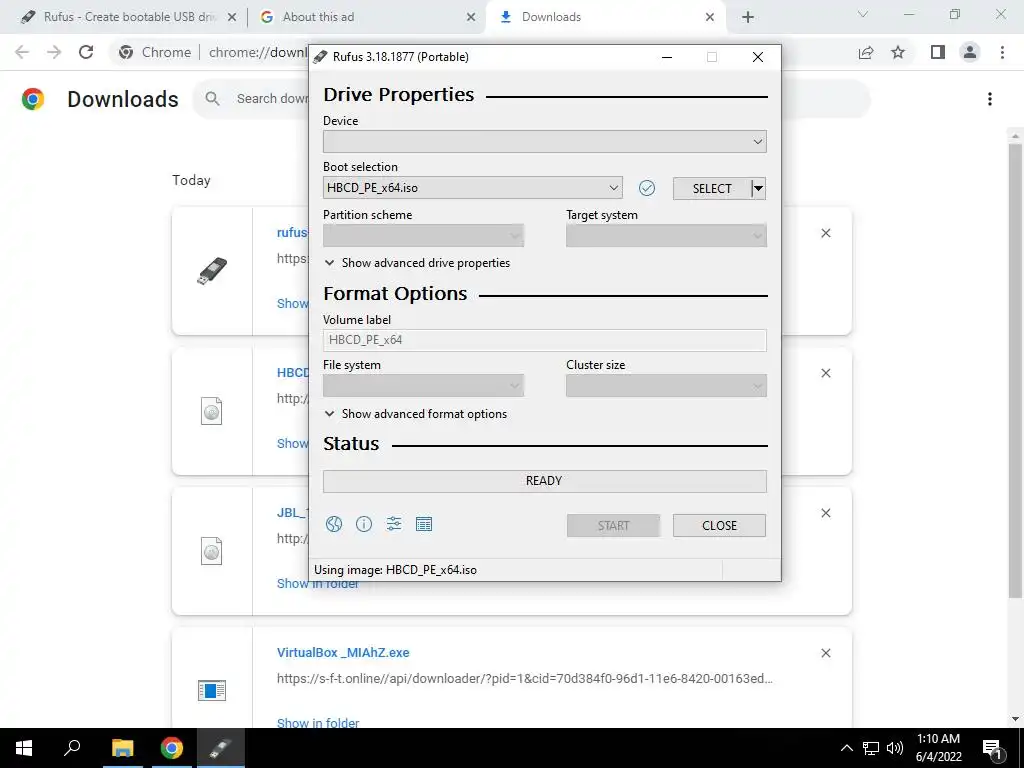Open Windows notification center icon
Screen dimensions: 1024x768
coord(993,748)
